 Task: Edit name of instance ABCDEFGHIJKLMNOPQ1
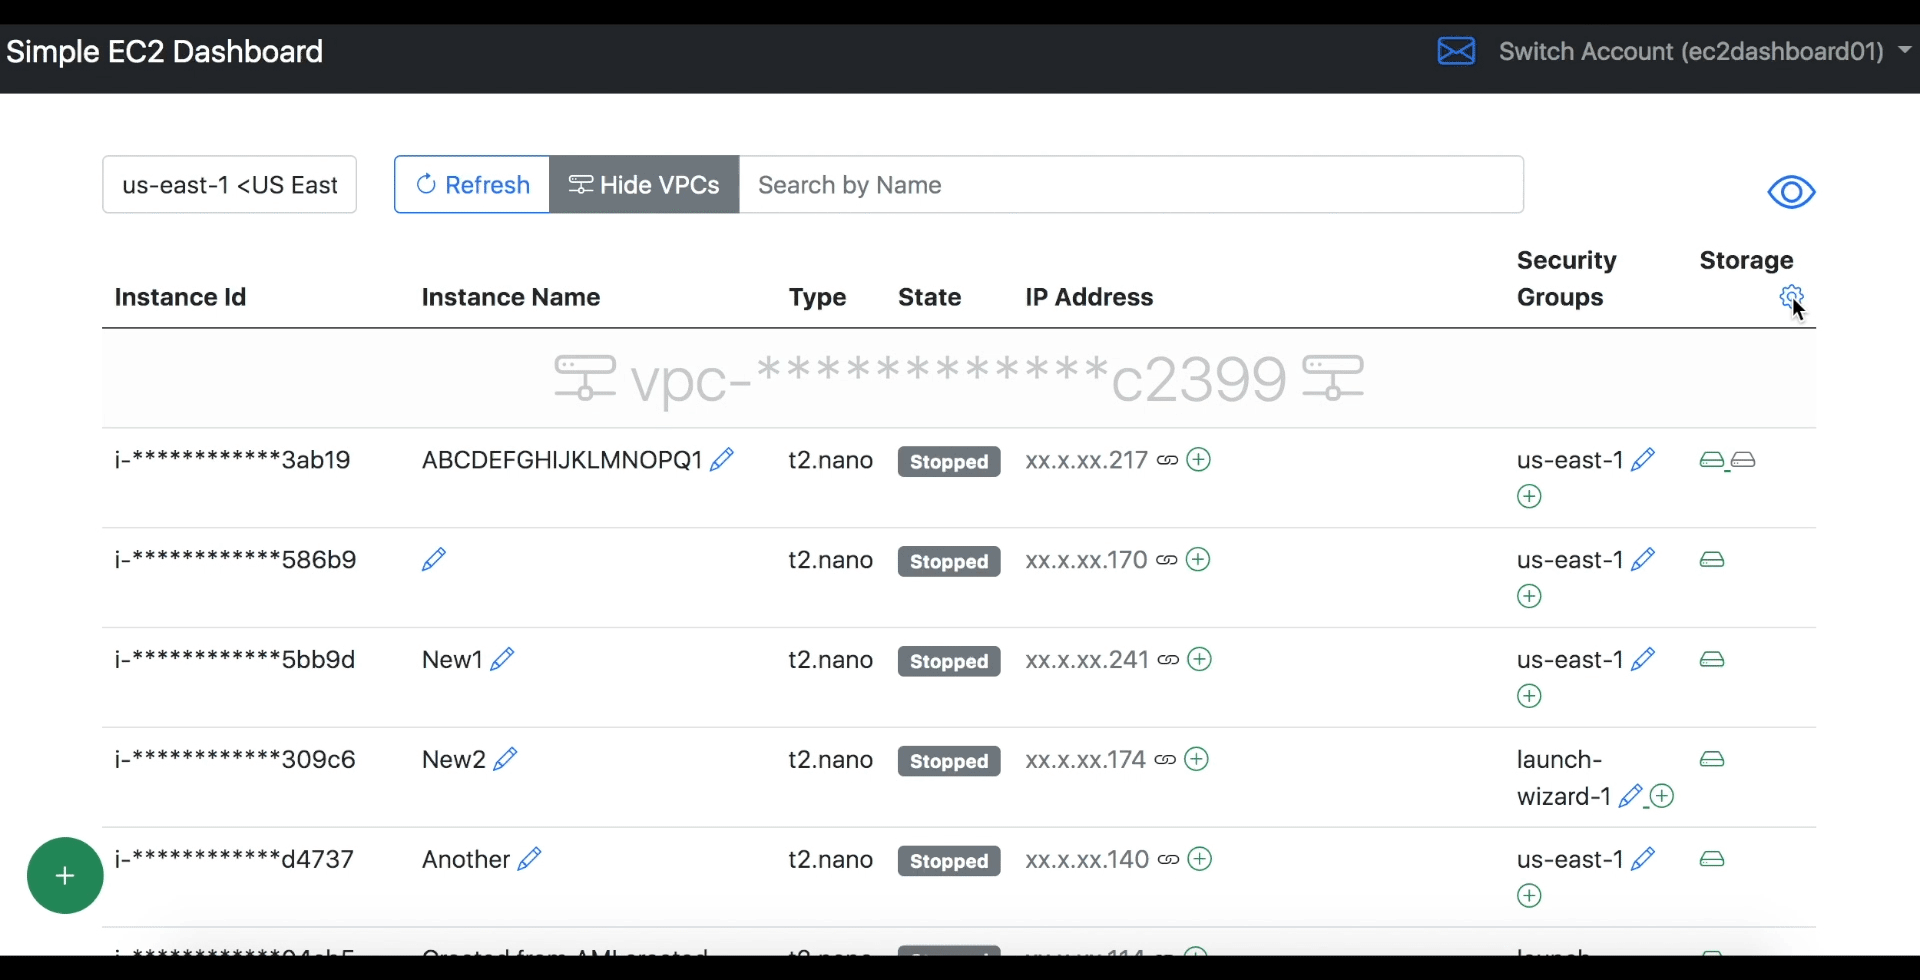point(722,459)
